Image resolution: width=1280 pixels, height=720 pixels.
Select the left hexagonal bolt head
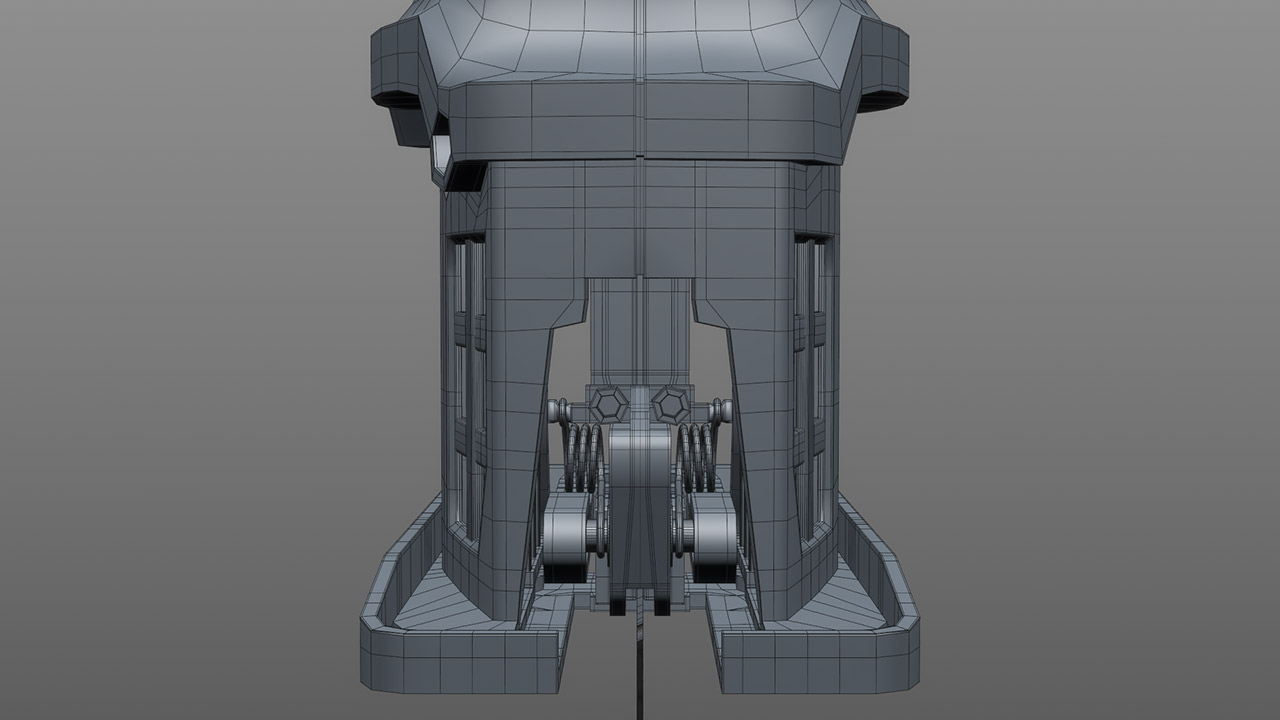(607, 405)
